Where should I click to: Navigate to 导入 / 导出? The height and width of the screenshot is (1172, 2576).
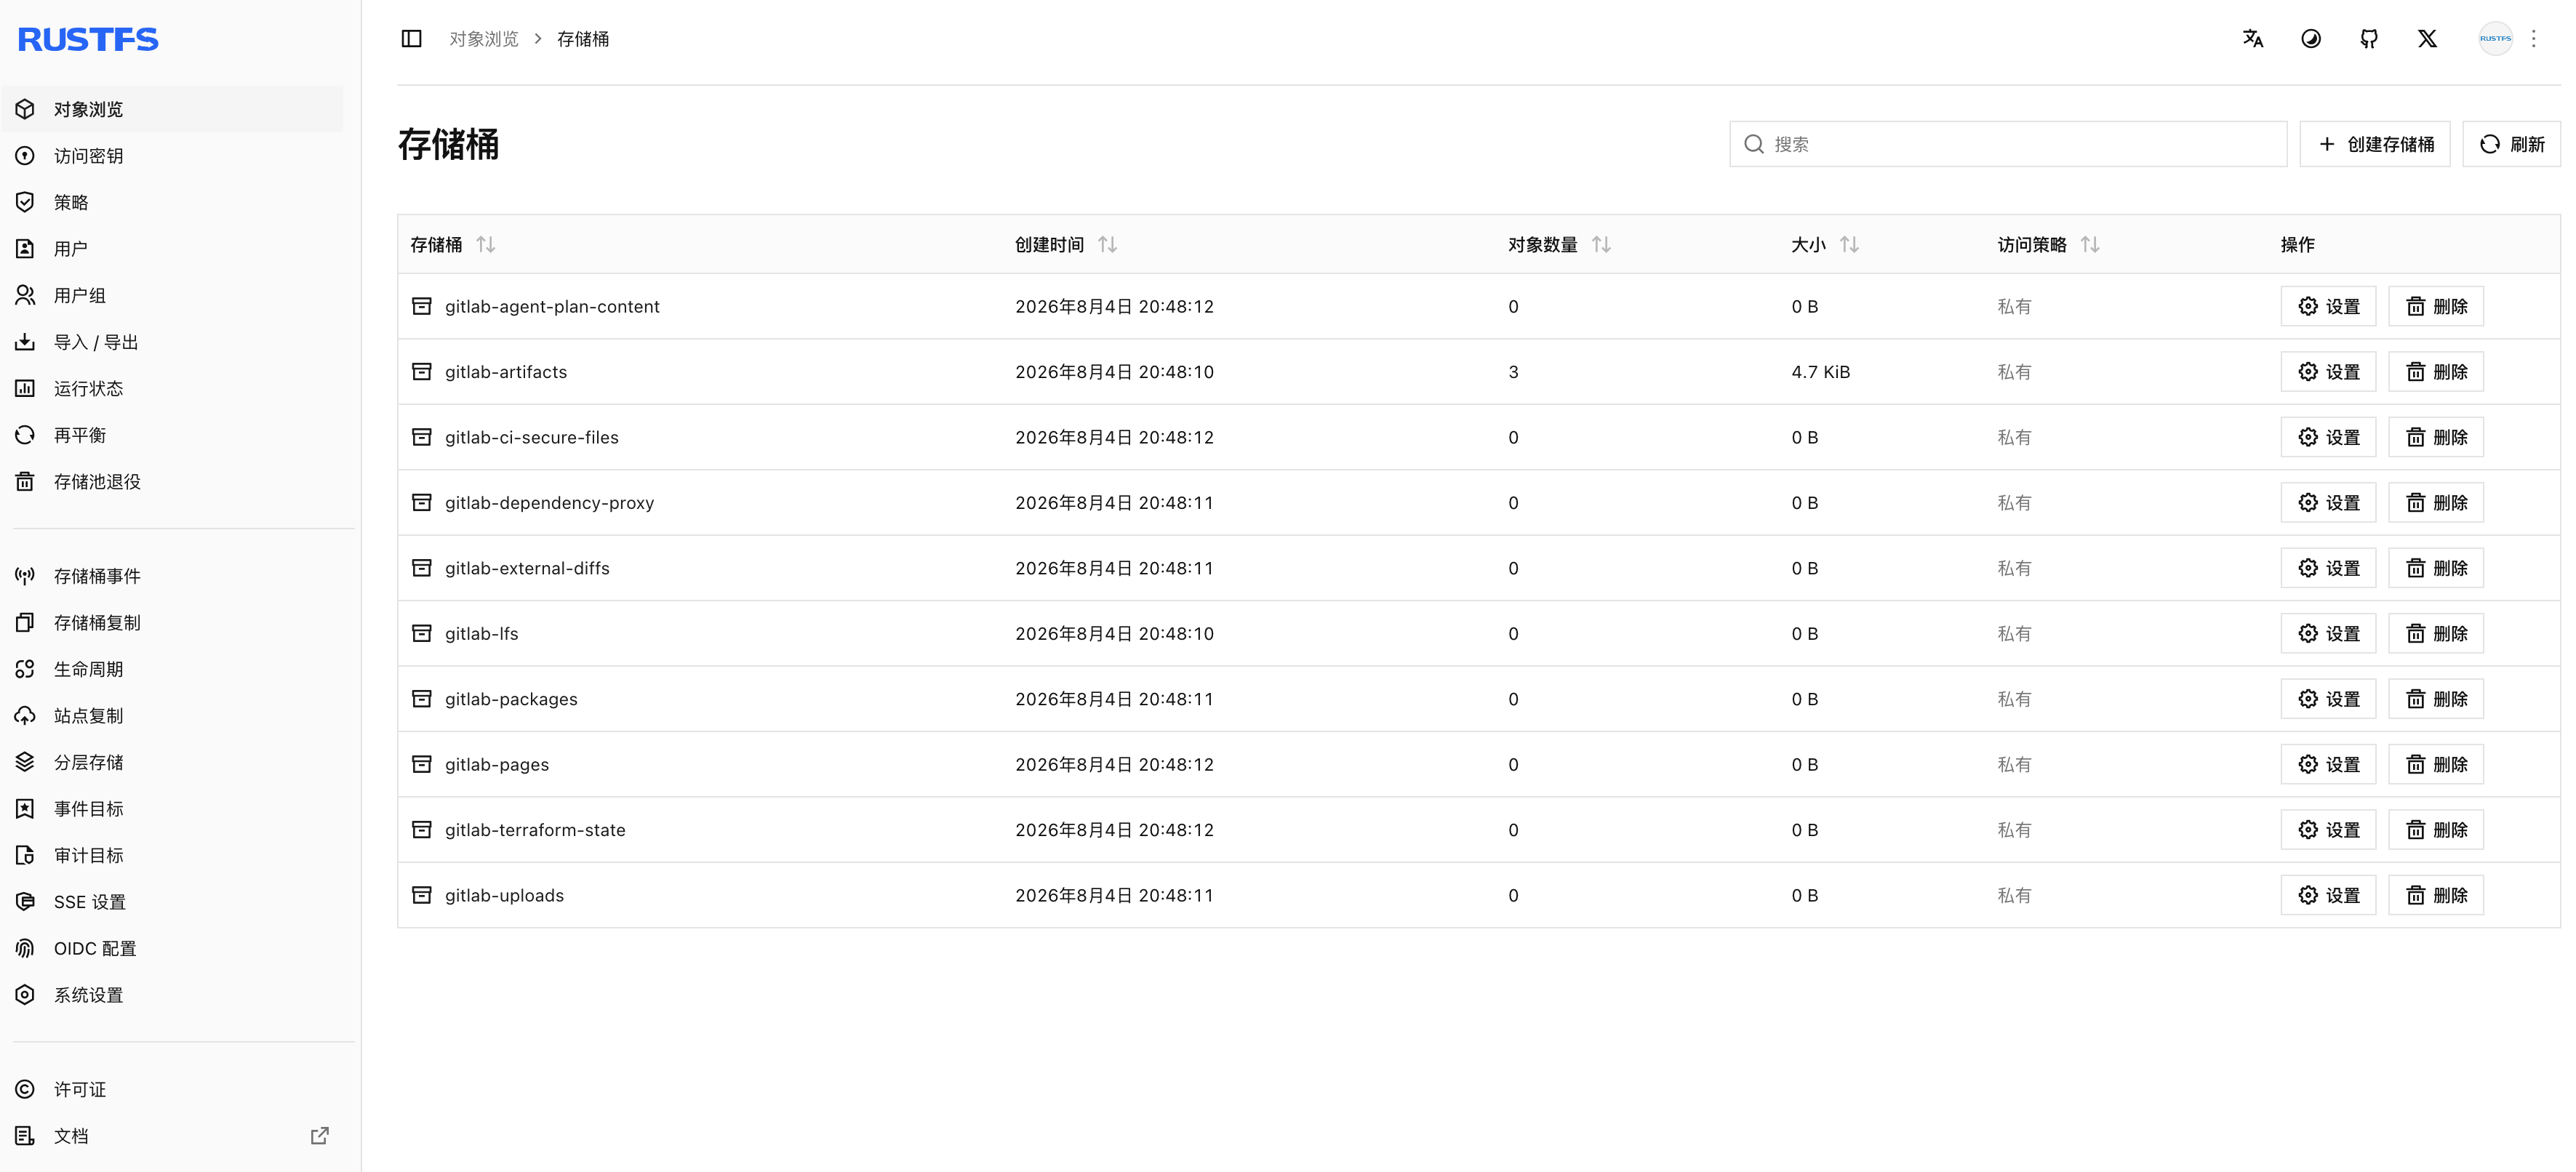[172, 342]
